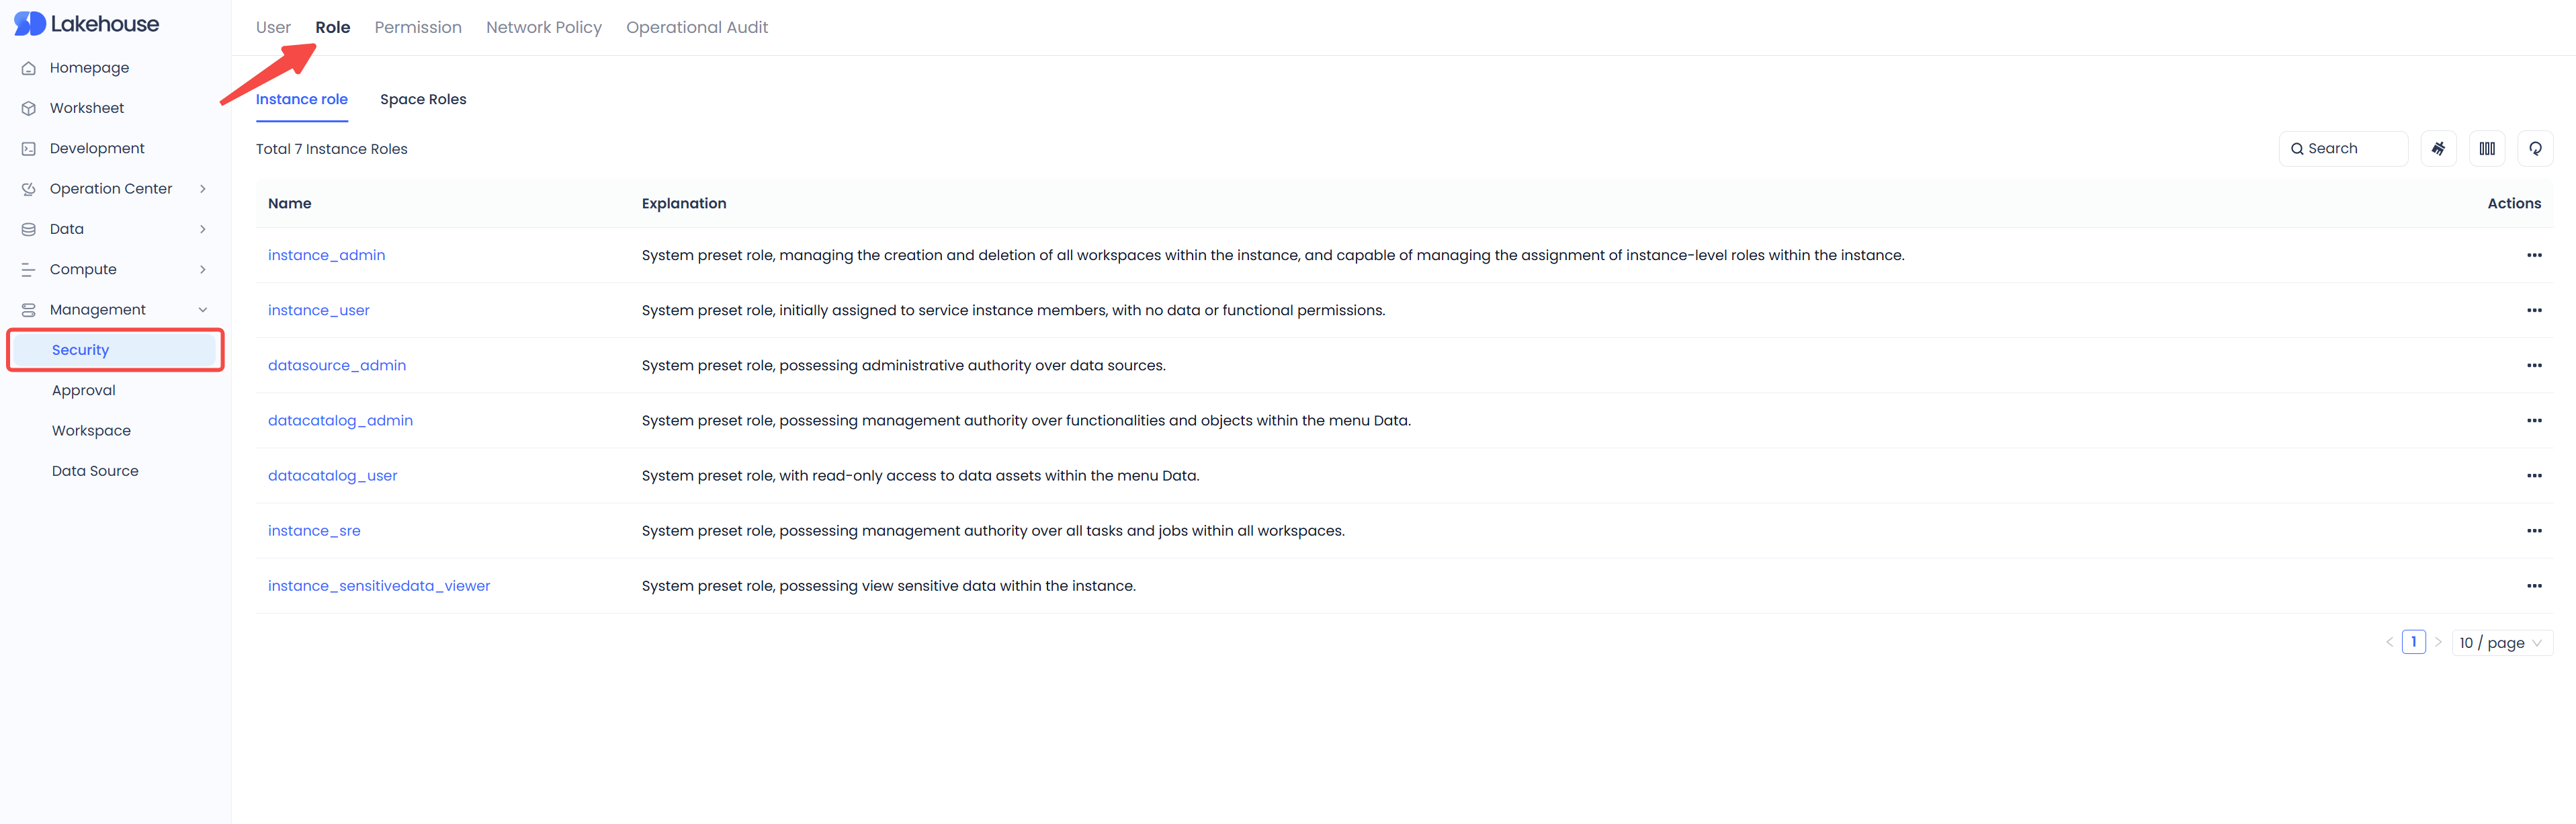Open the instance_sensitivedata_viewer role link
2576x824 pixels.
coord(378,586)
